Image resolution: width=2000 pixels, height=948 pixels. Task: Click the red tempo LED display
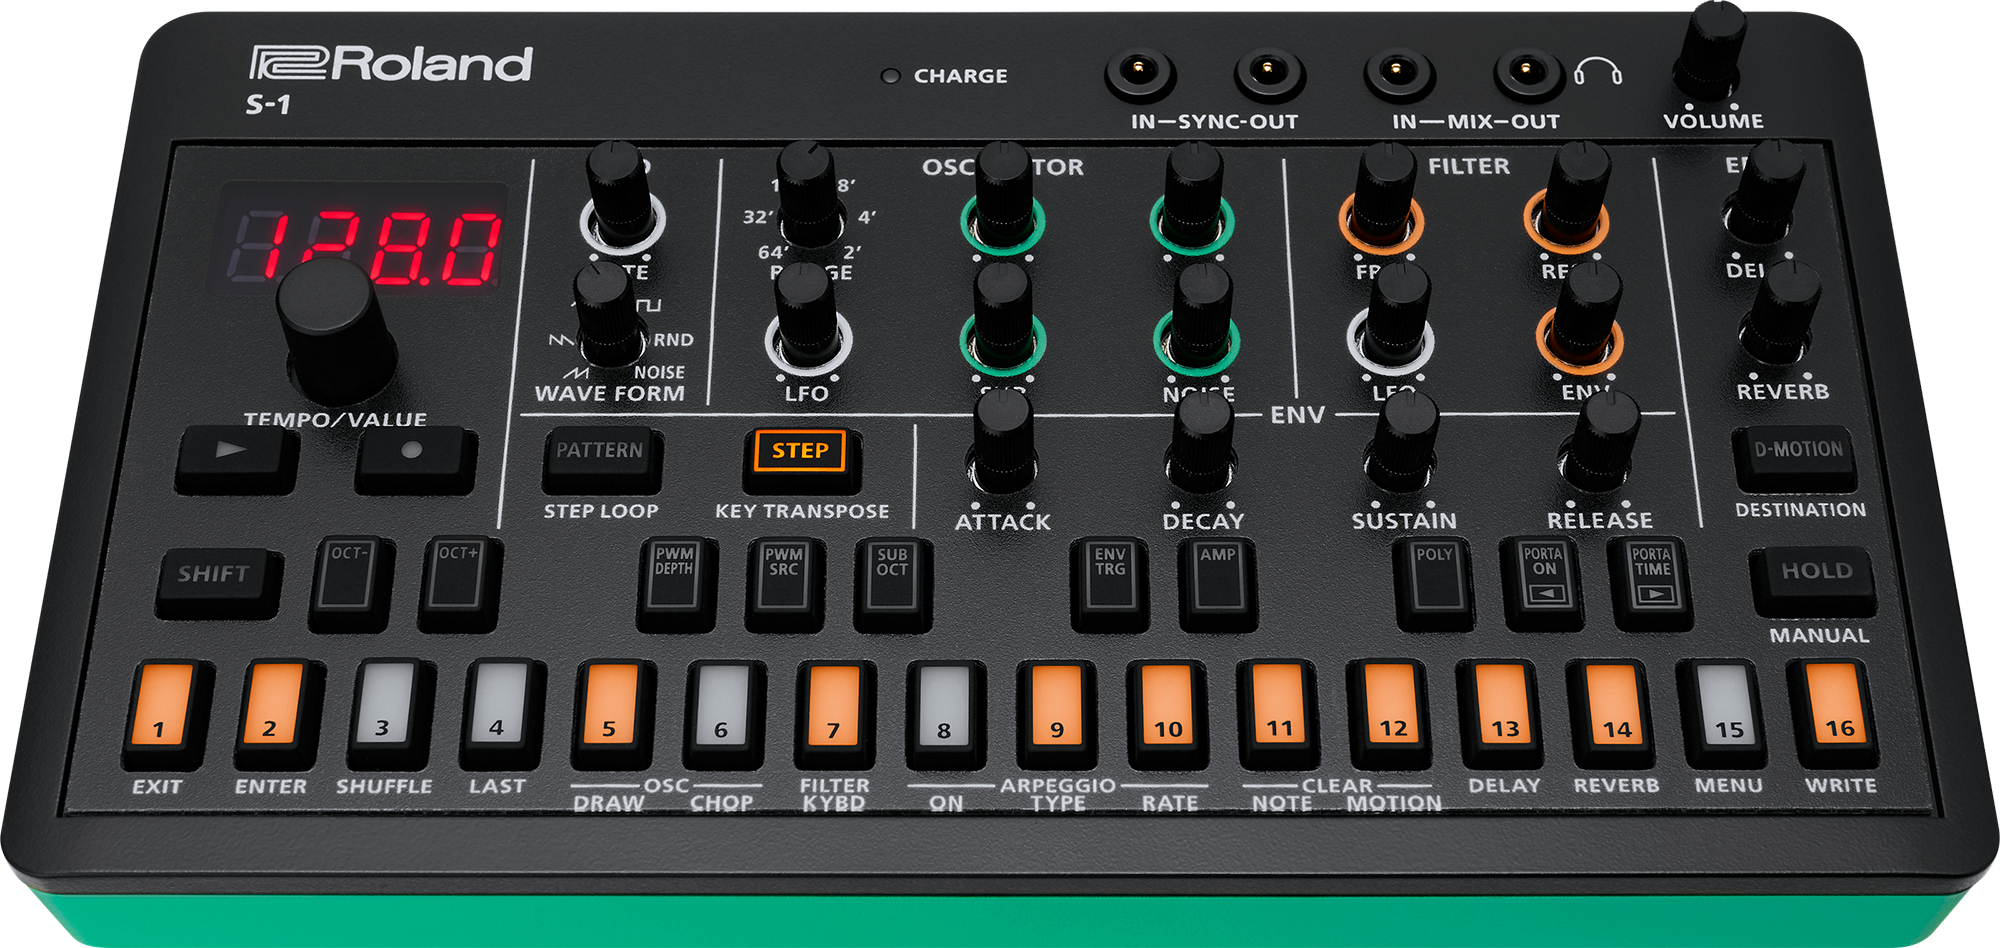365,242
